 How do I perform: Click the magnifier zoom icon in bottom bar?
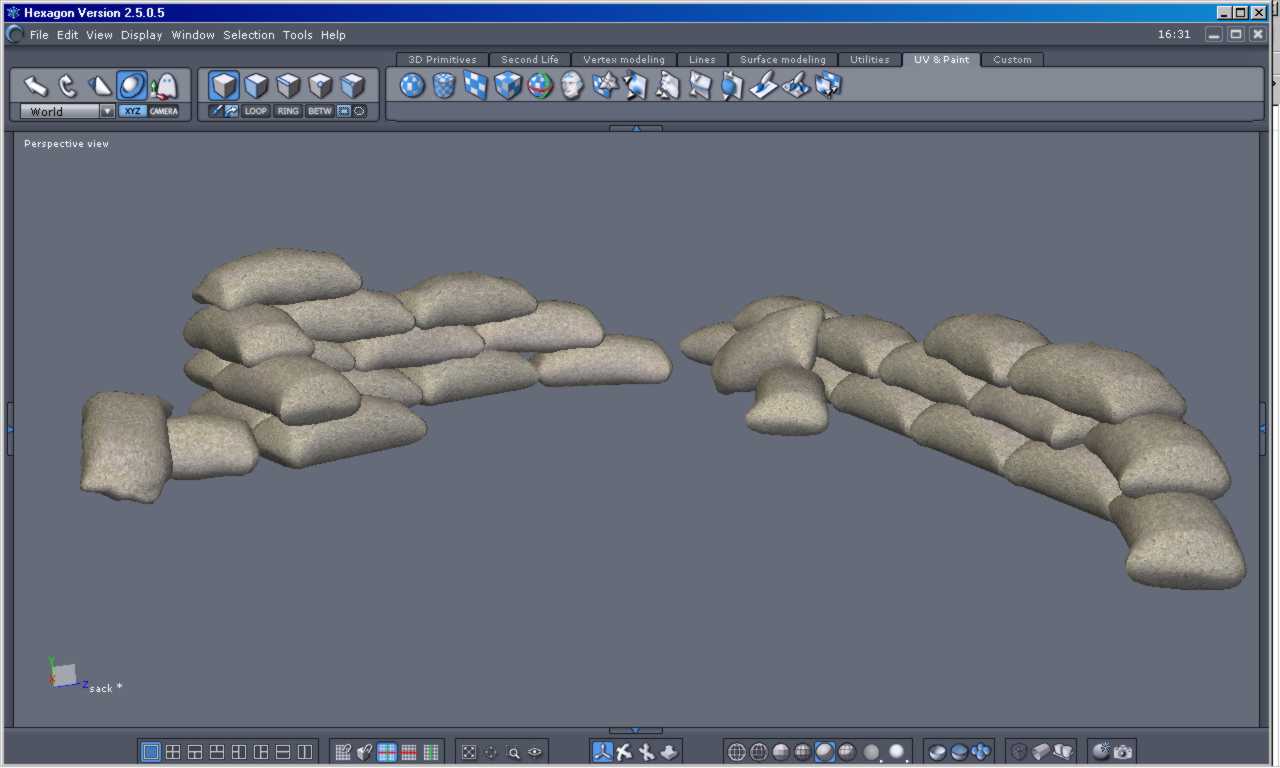513,752
